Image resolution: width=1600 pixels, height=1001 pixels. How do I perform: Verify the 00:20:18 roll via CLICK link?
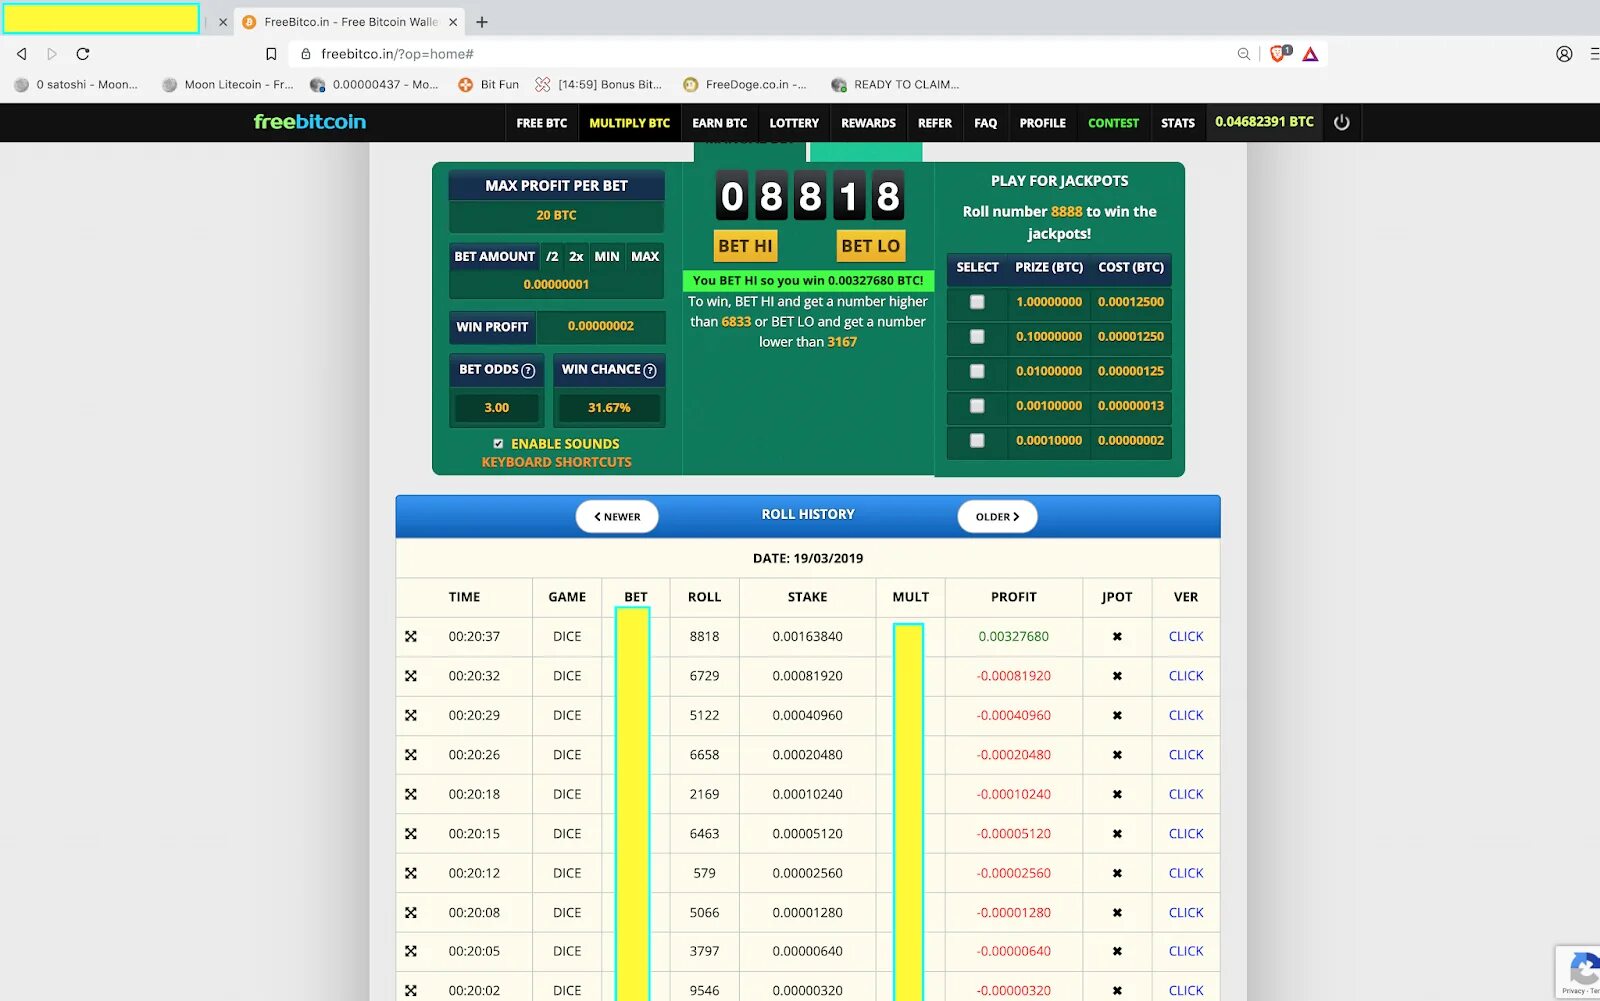1186,794
